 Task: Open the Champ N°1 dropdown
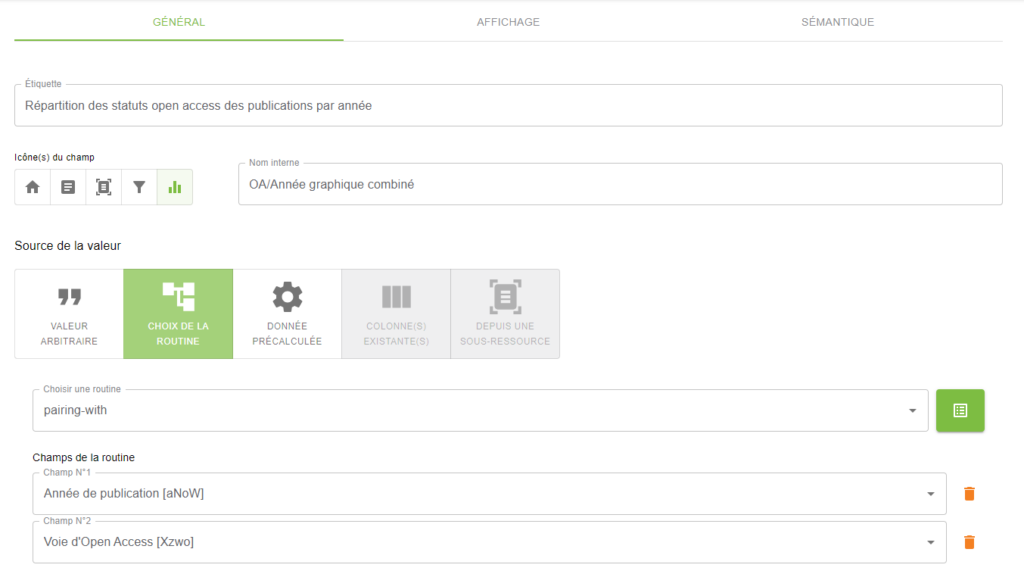[489, 494]
